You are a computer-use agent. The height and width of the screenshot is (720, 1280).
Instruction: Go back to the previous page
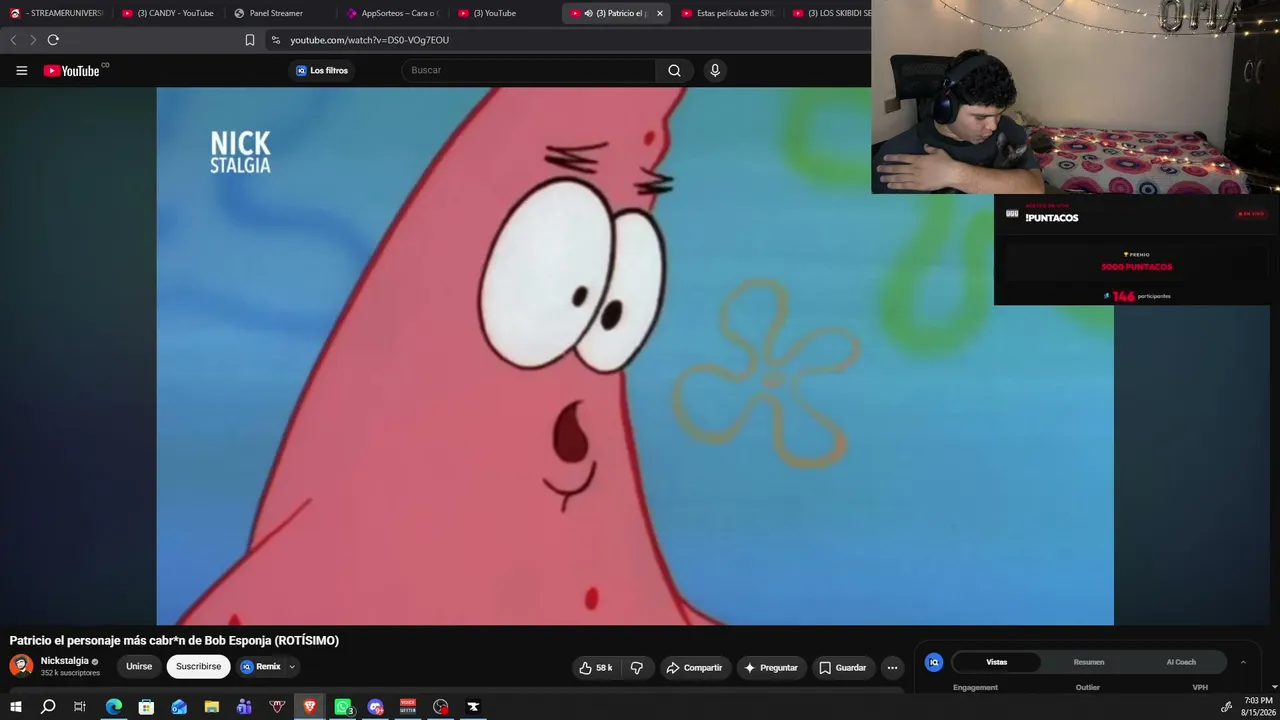[x=13, y=40]
